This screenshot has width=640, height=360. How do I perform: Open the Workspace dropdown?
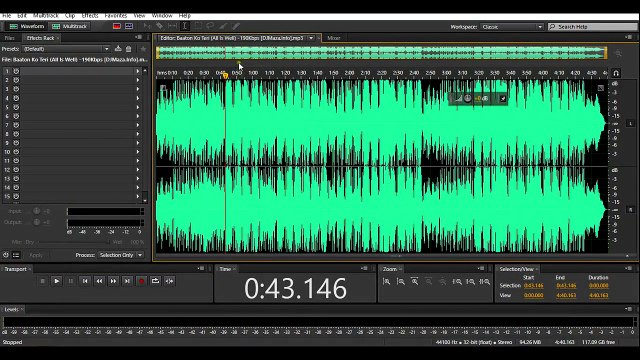(512, 27)
